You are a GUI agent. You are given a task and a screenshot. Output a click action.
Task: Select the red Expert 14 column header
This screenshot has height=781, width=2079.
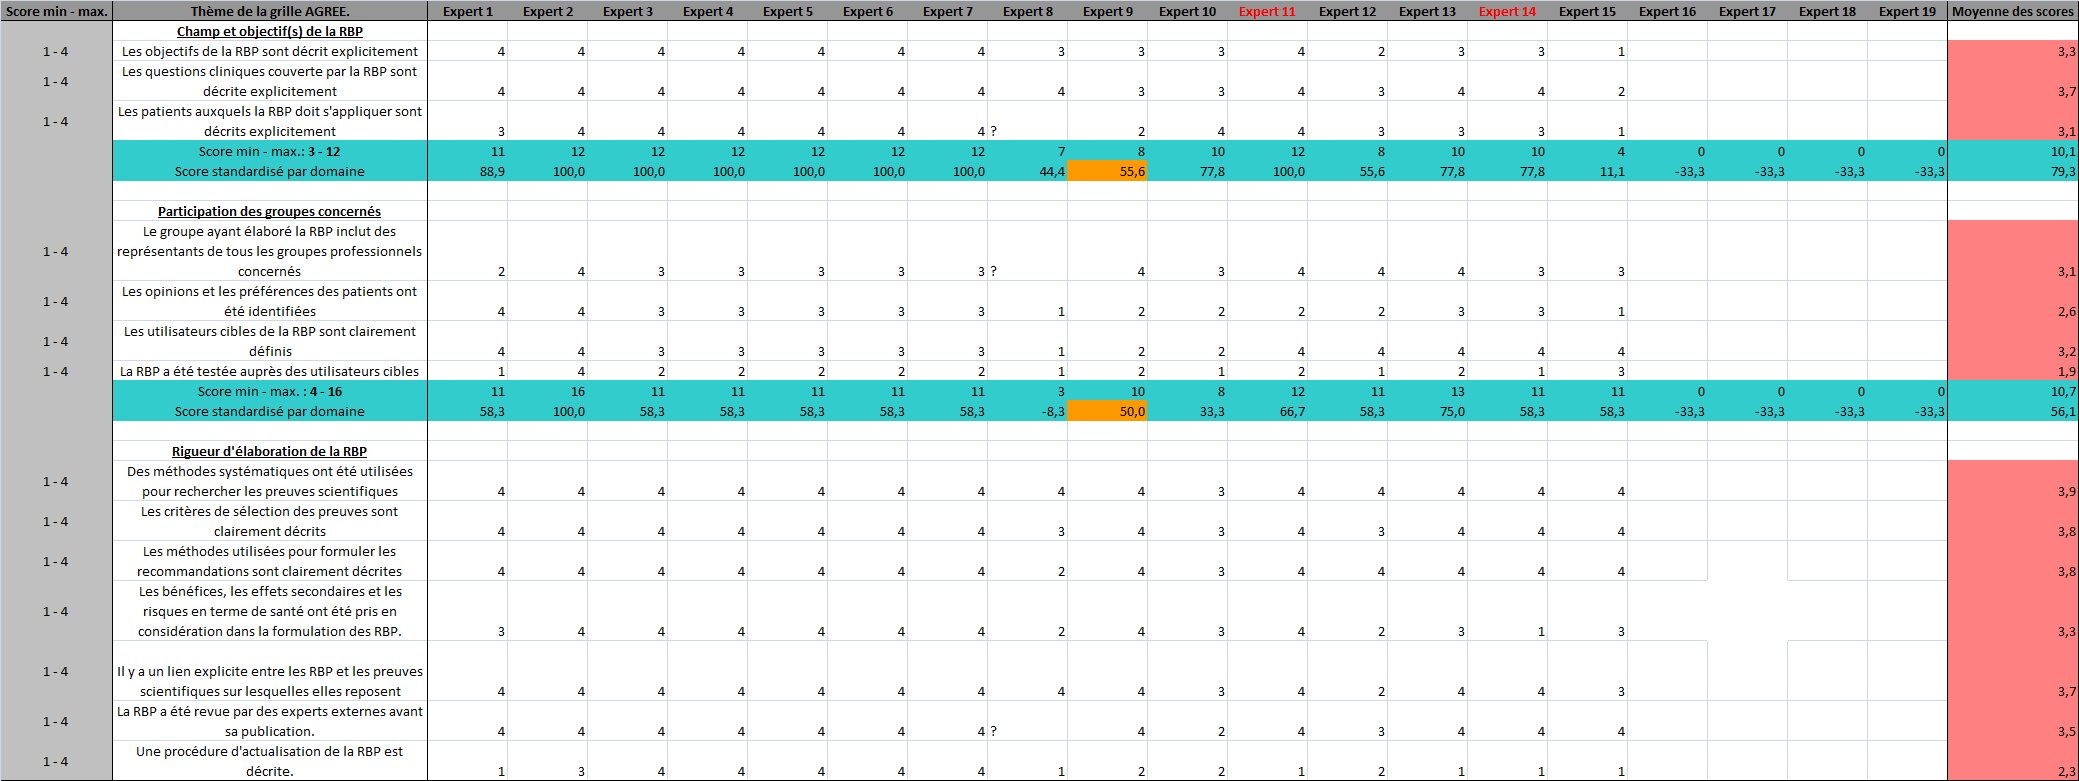pyautogui.click(x=1507, y=11)
